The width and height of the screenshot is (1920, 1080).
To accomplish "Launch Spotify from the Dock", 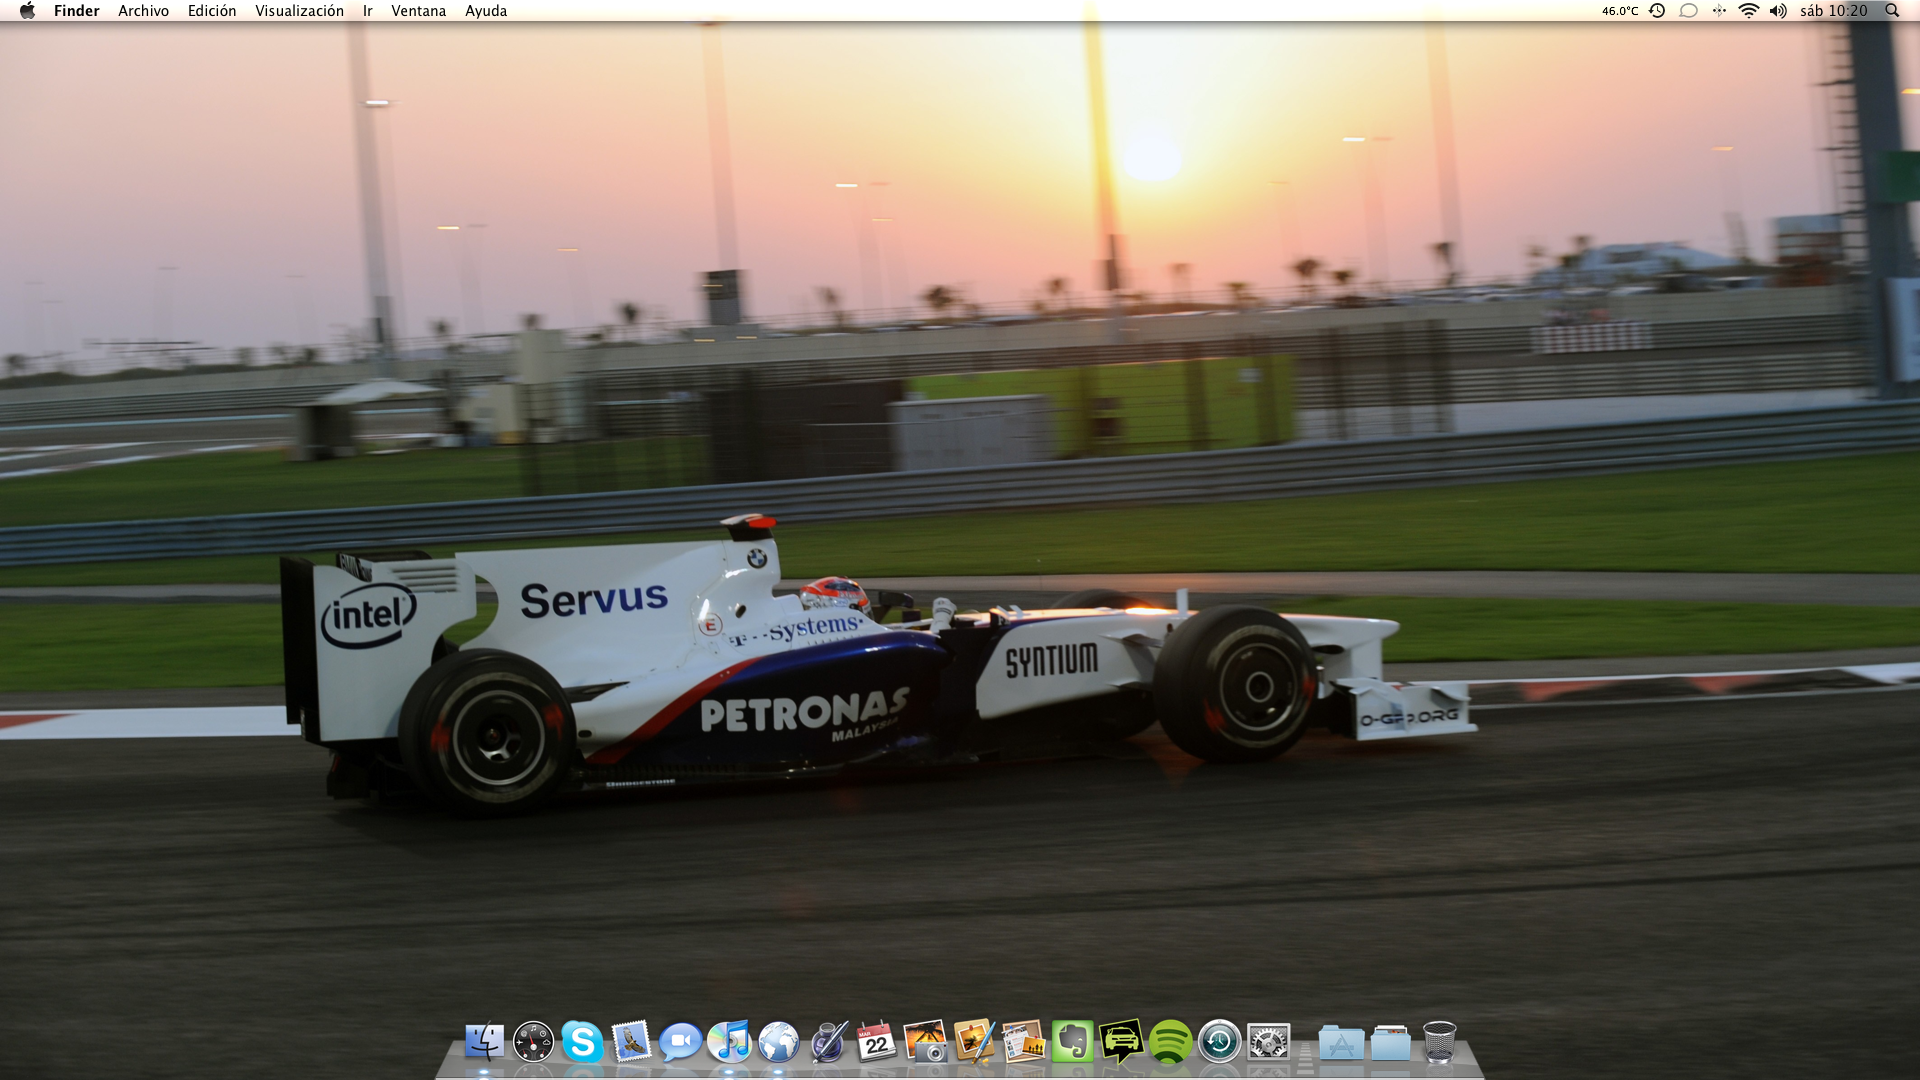I will pos(1170,1042).
